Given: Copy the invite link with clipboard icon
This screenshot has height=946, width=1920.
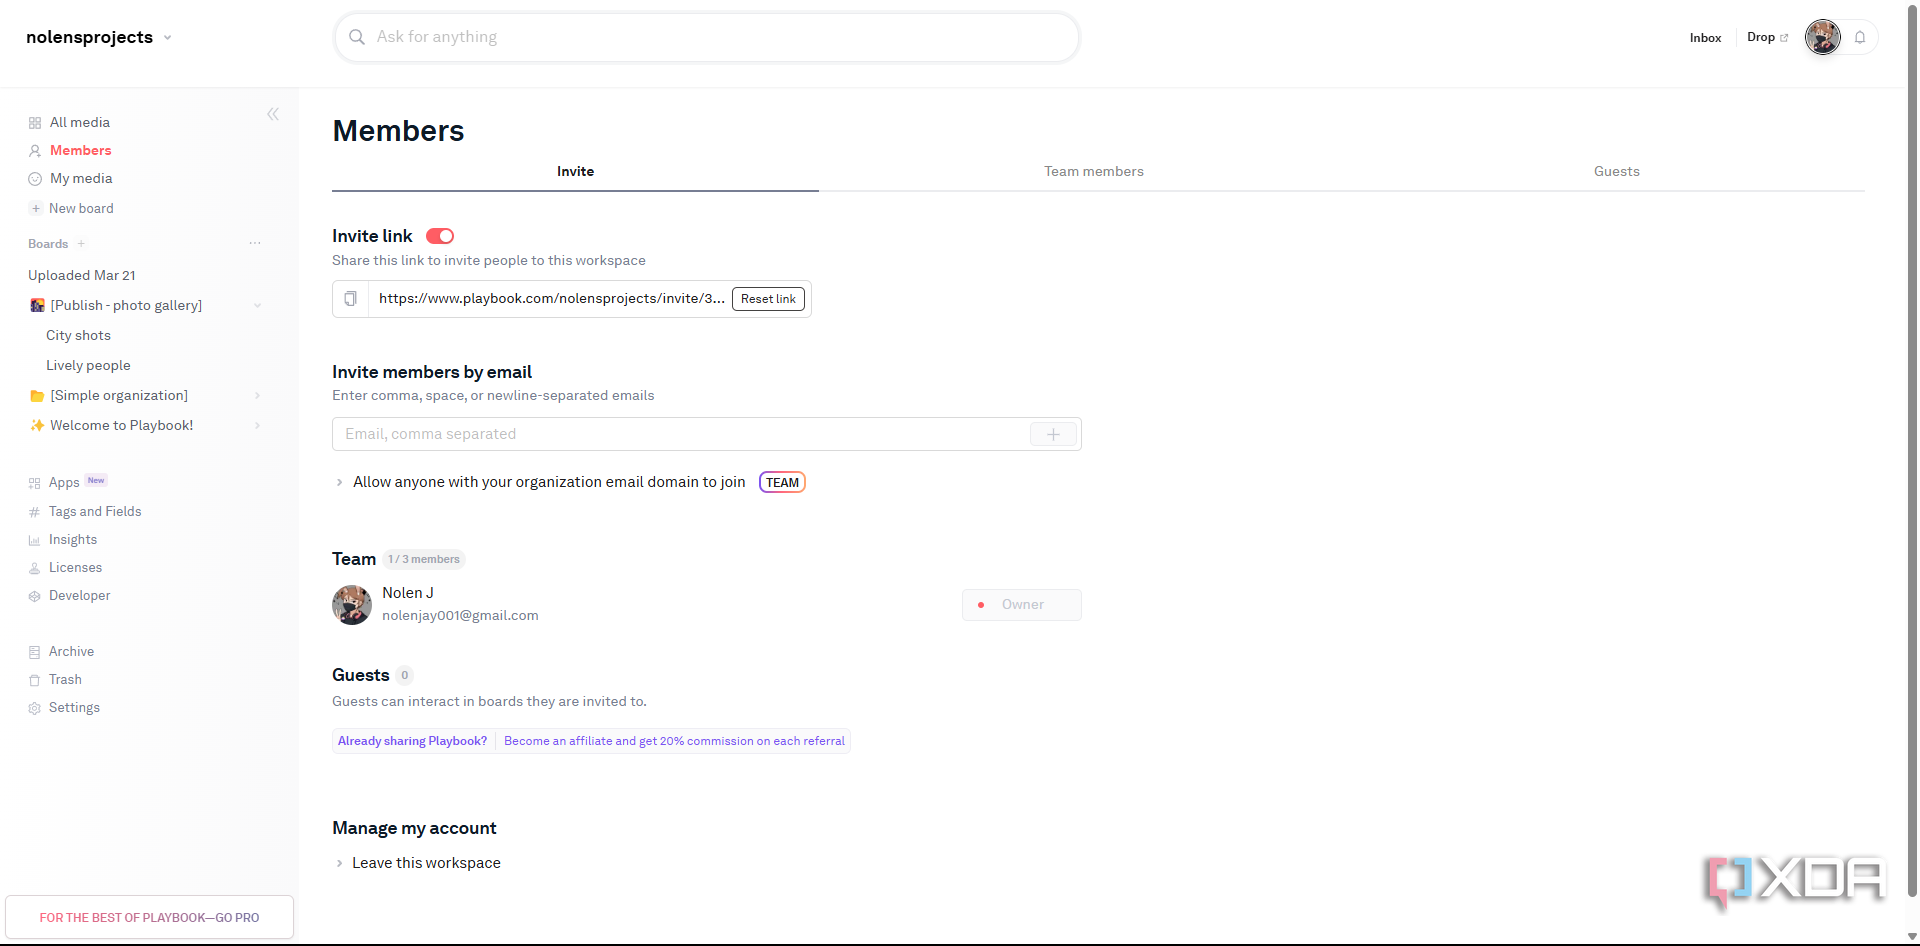Looking at the screenshot, I should [x=351, y=299].
